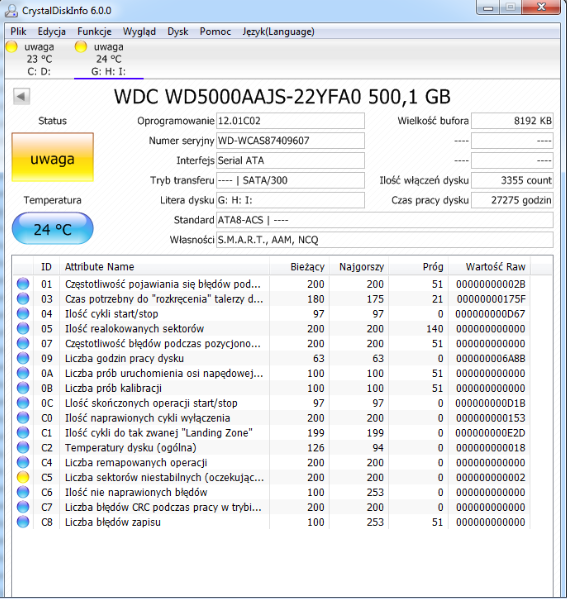This screenshot has width=567, height=599.
Task: Click the blue status dot for attribute C1
Action: click(x=23, y=433)
